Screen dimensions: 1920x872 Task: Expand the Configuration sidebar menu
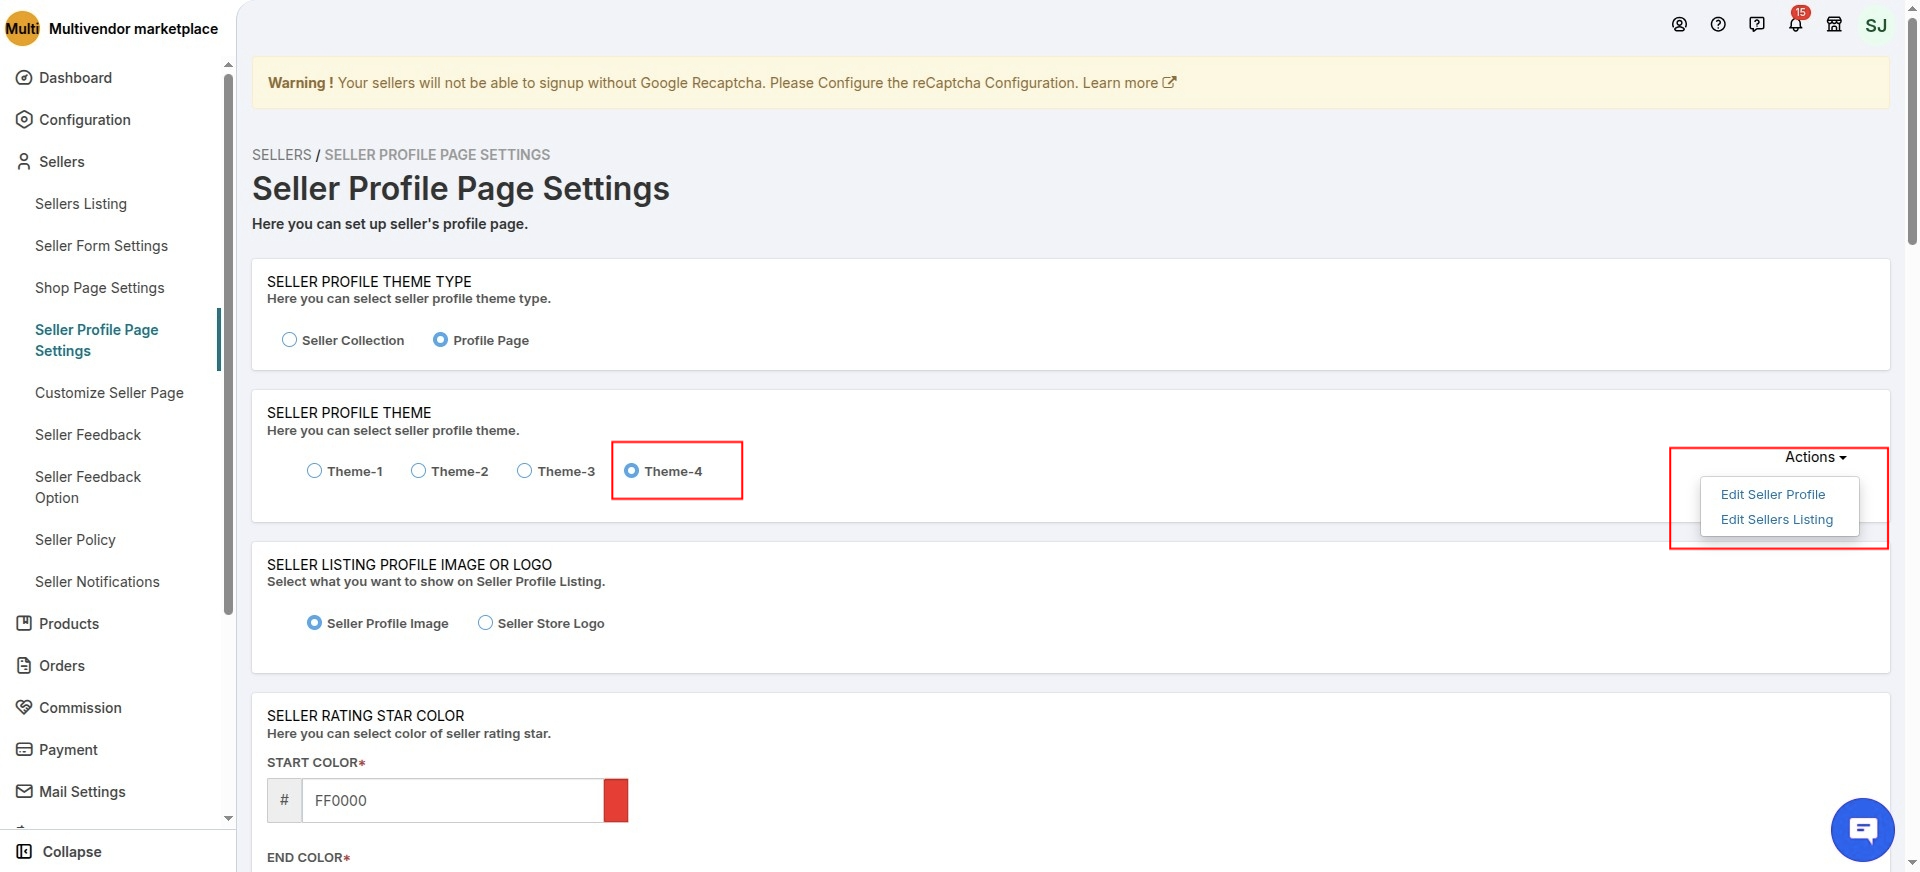pos(84,120)
